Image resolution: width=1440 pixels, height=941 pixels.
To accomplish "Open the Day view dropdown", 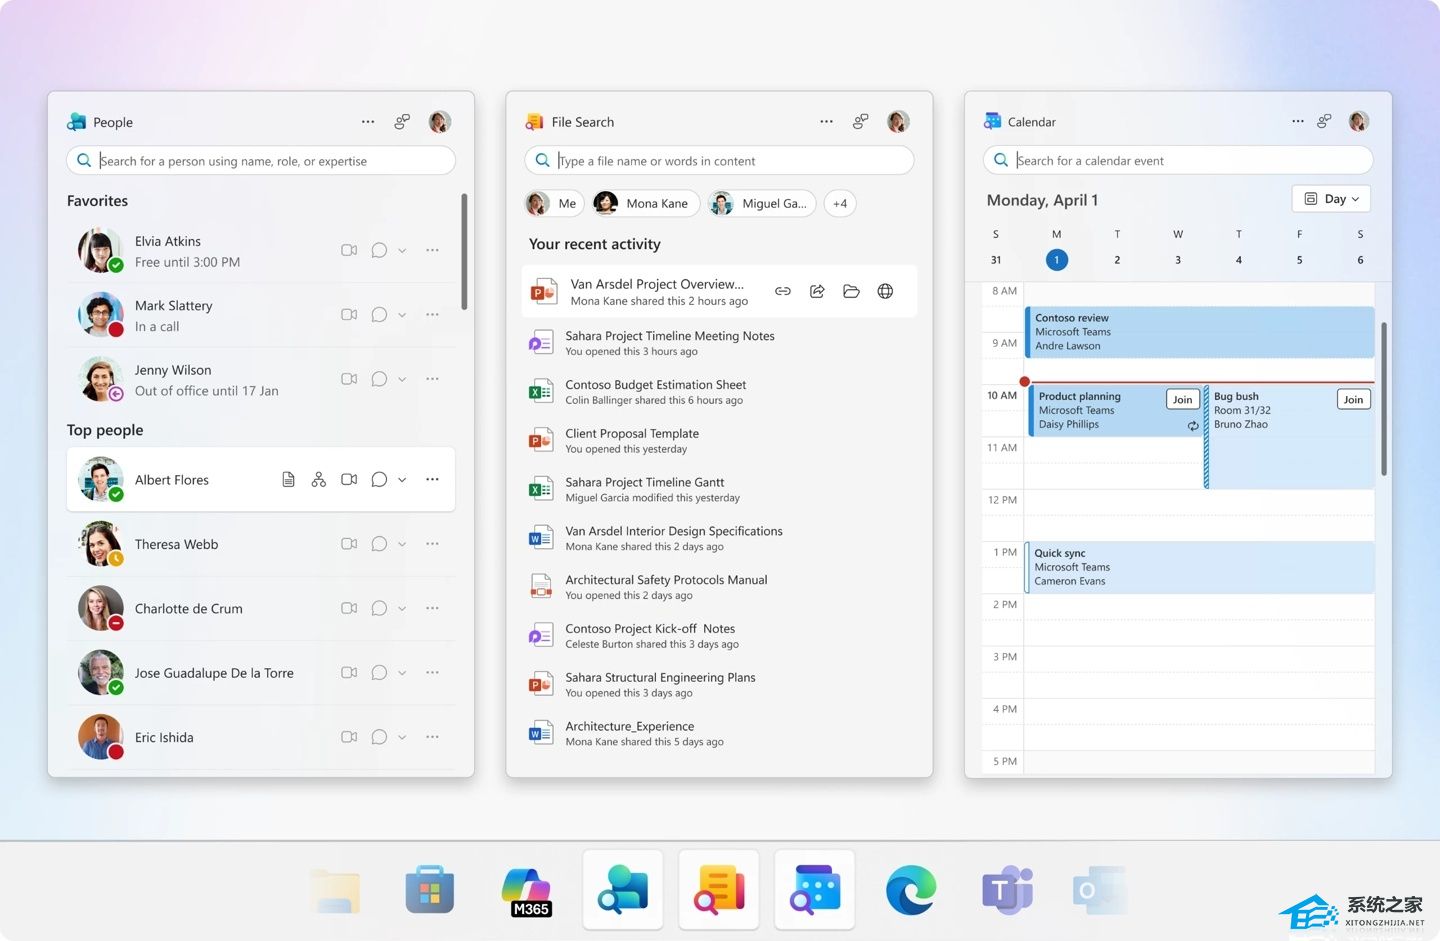I will (1331, 199).
